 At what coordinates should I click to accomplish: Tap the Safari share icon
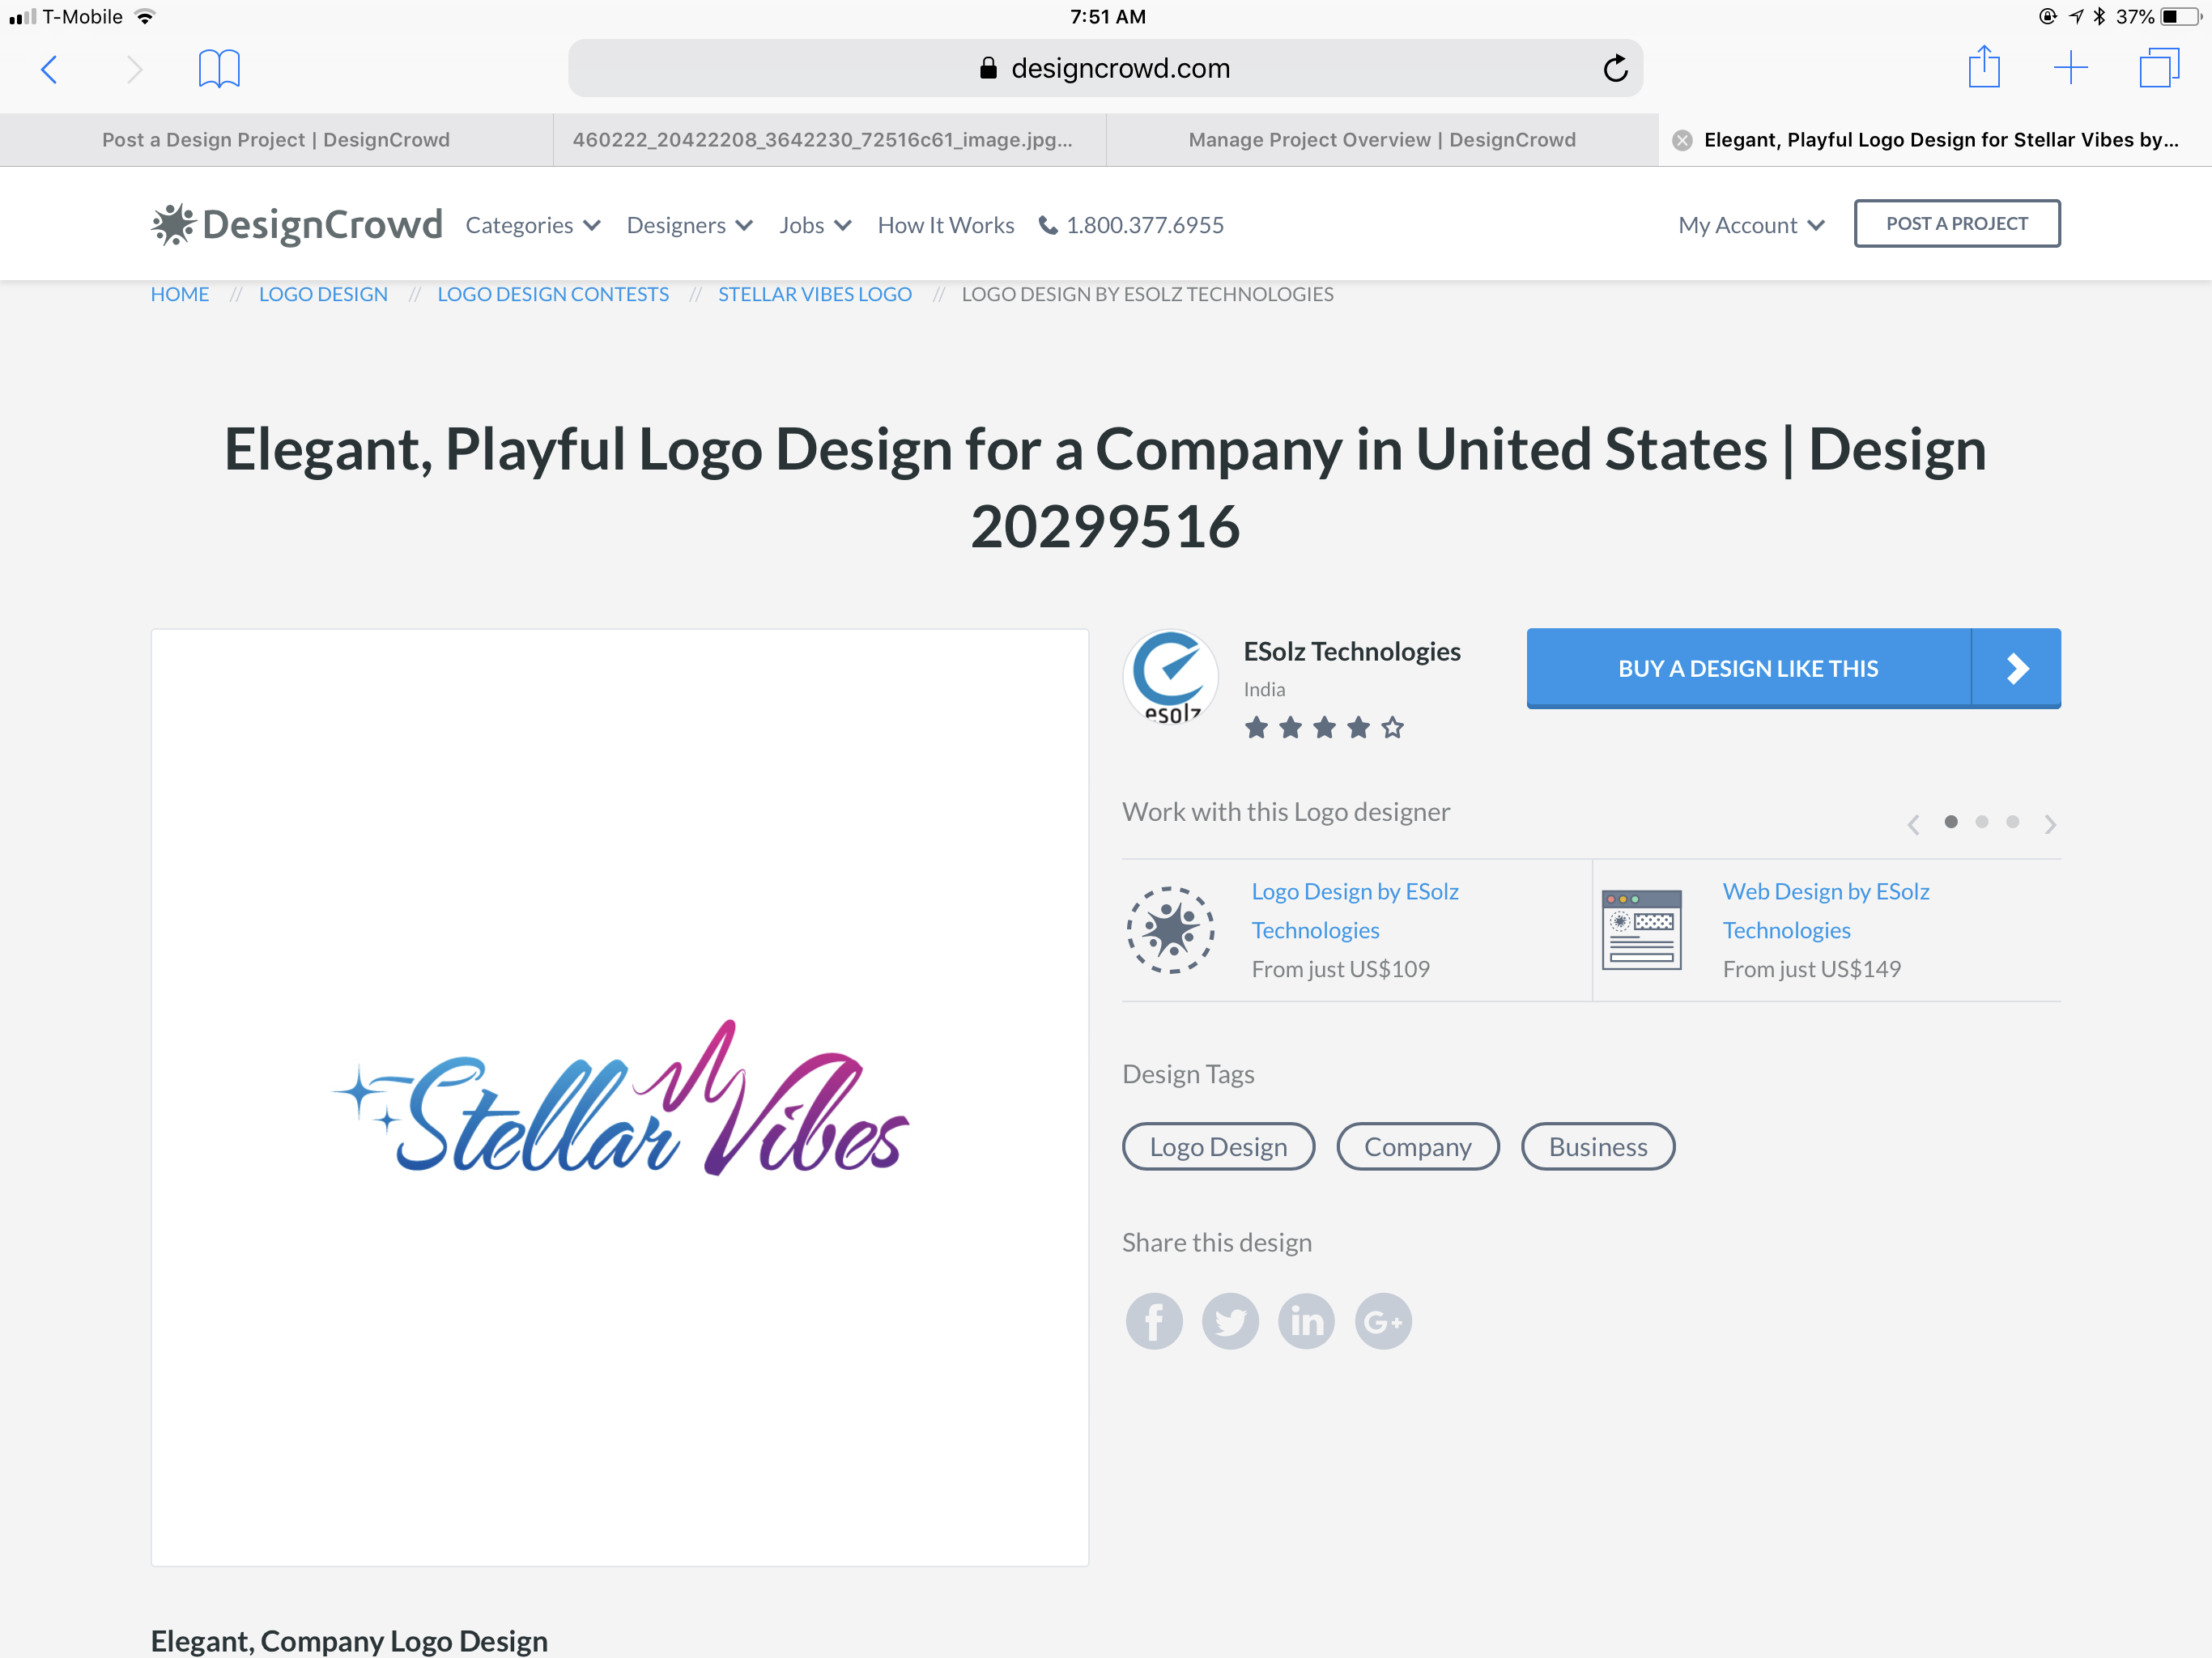click(x=1983, y=67)
